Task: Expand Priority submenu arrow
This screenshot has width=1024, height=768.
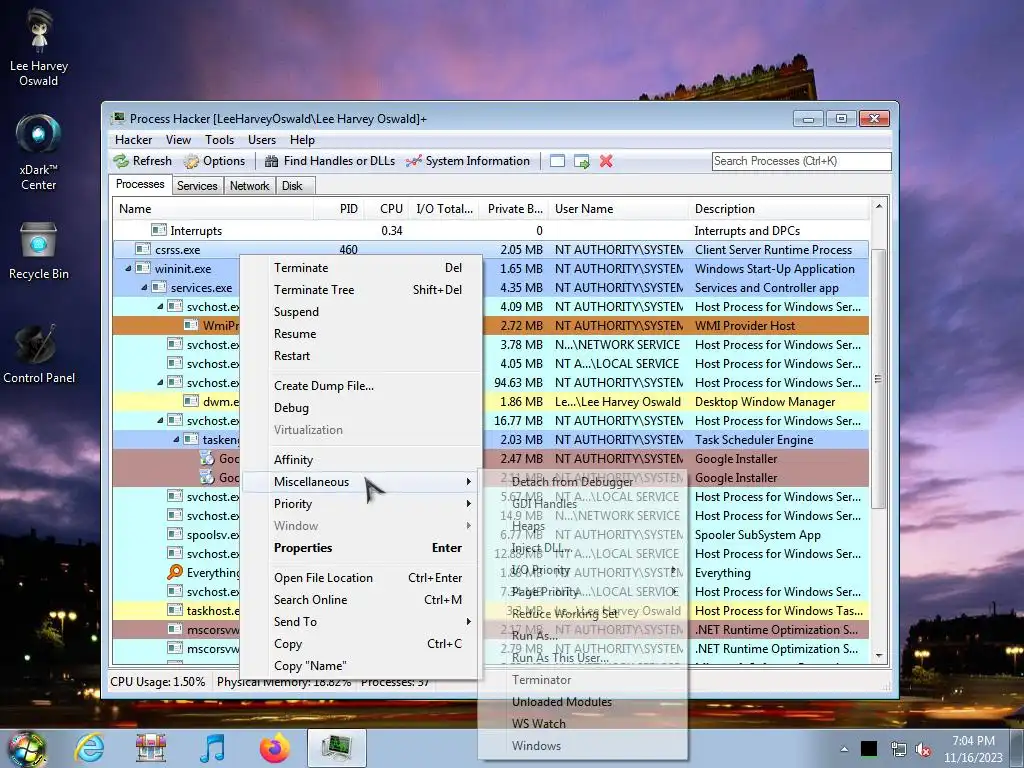Action: pyautogui.click(x=468, y=504)
